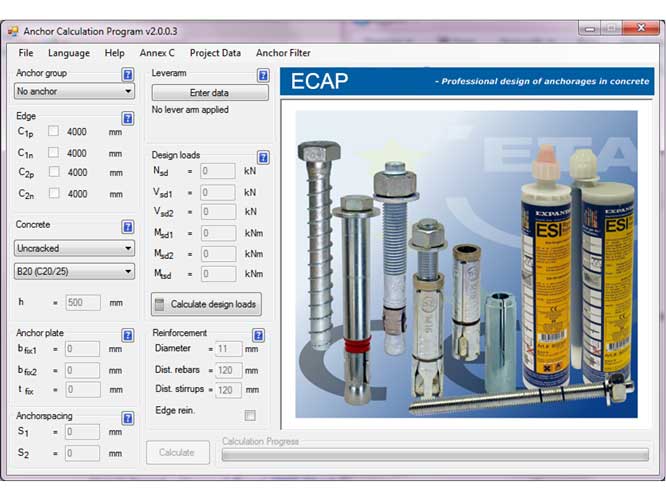Viewport: 666px width, 500px height.
Task: Click the help icon beside Anchor group
Action: [x=128, y=74]
